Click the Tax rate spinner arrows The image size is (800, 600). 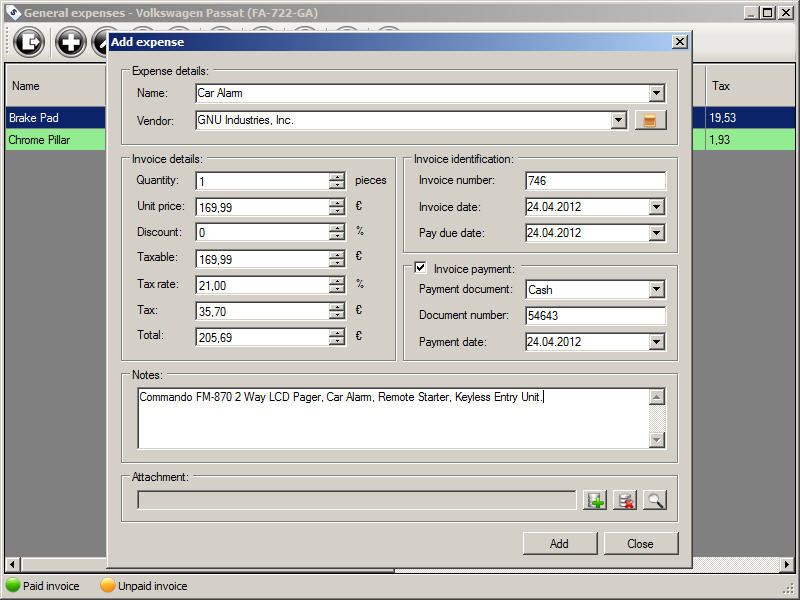tap(337, 285)
